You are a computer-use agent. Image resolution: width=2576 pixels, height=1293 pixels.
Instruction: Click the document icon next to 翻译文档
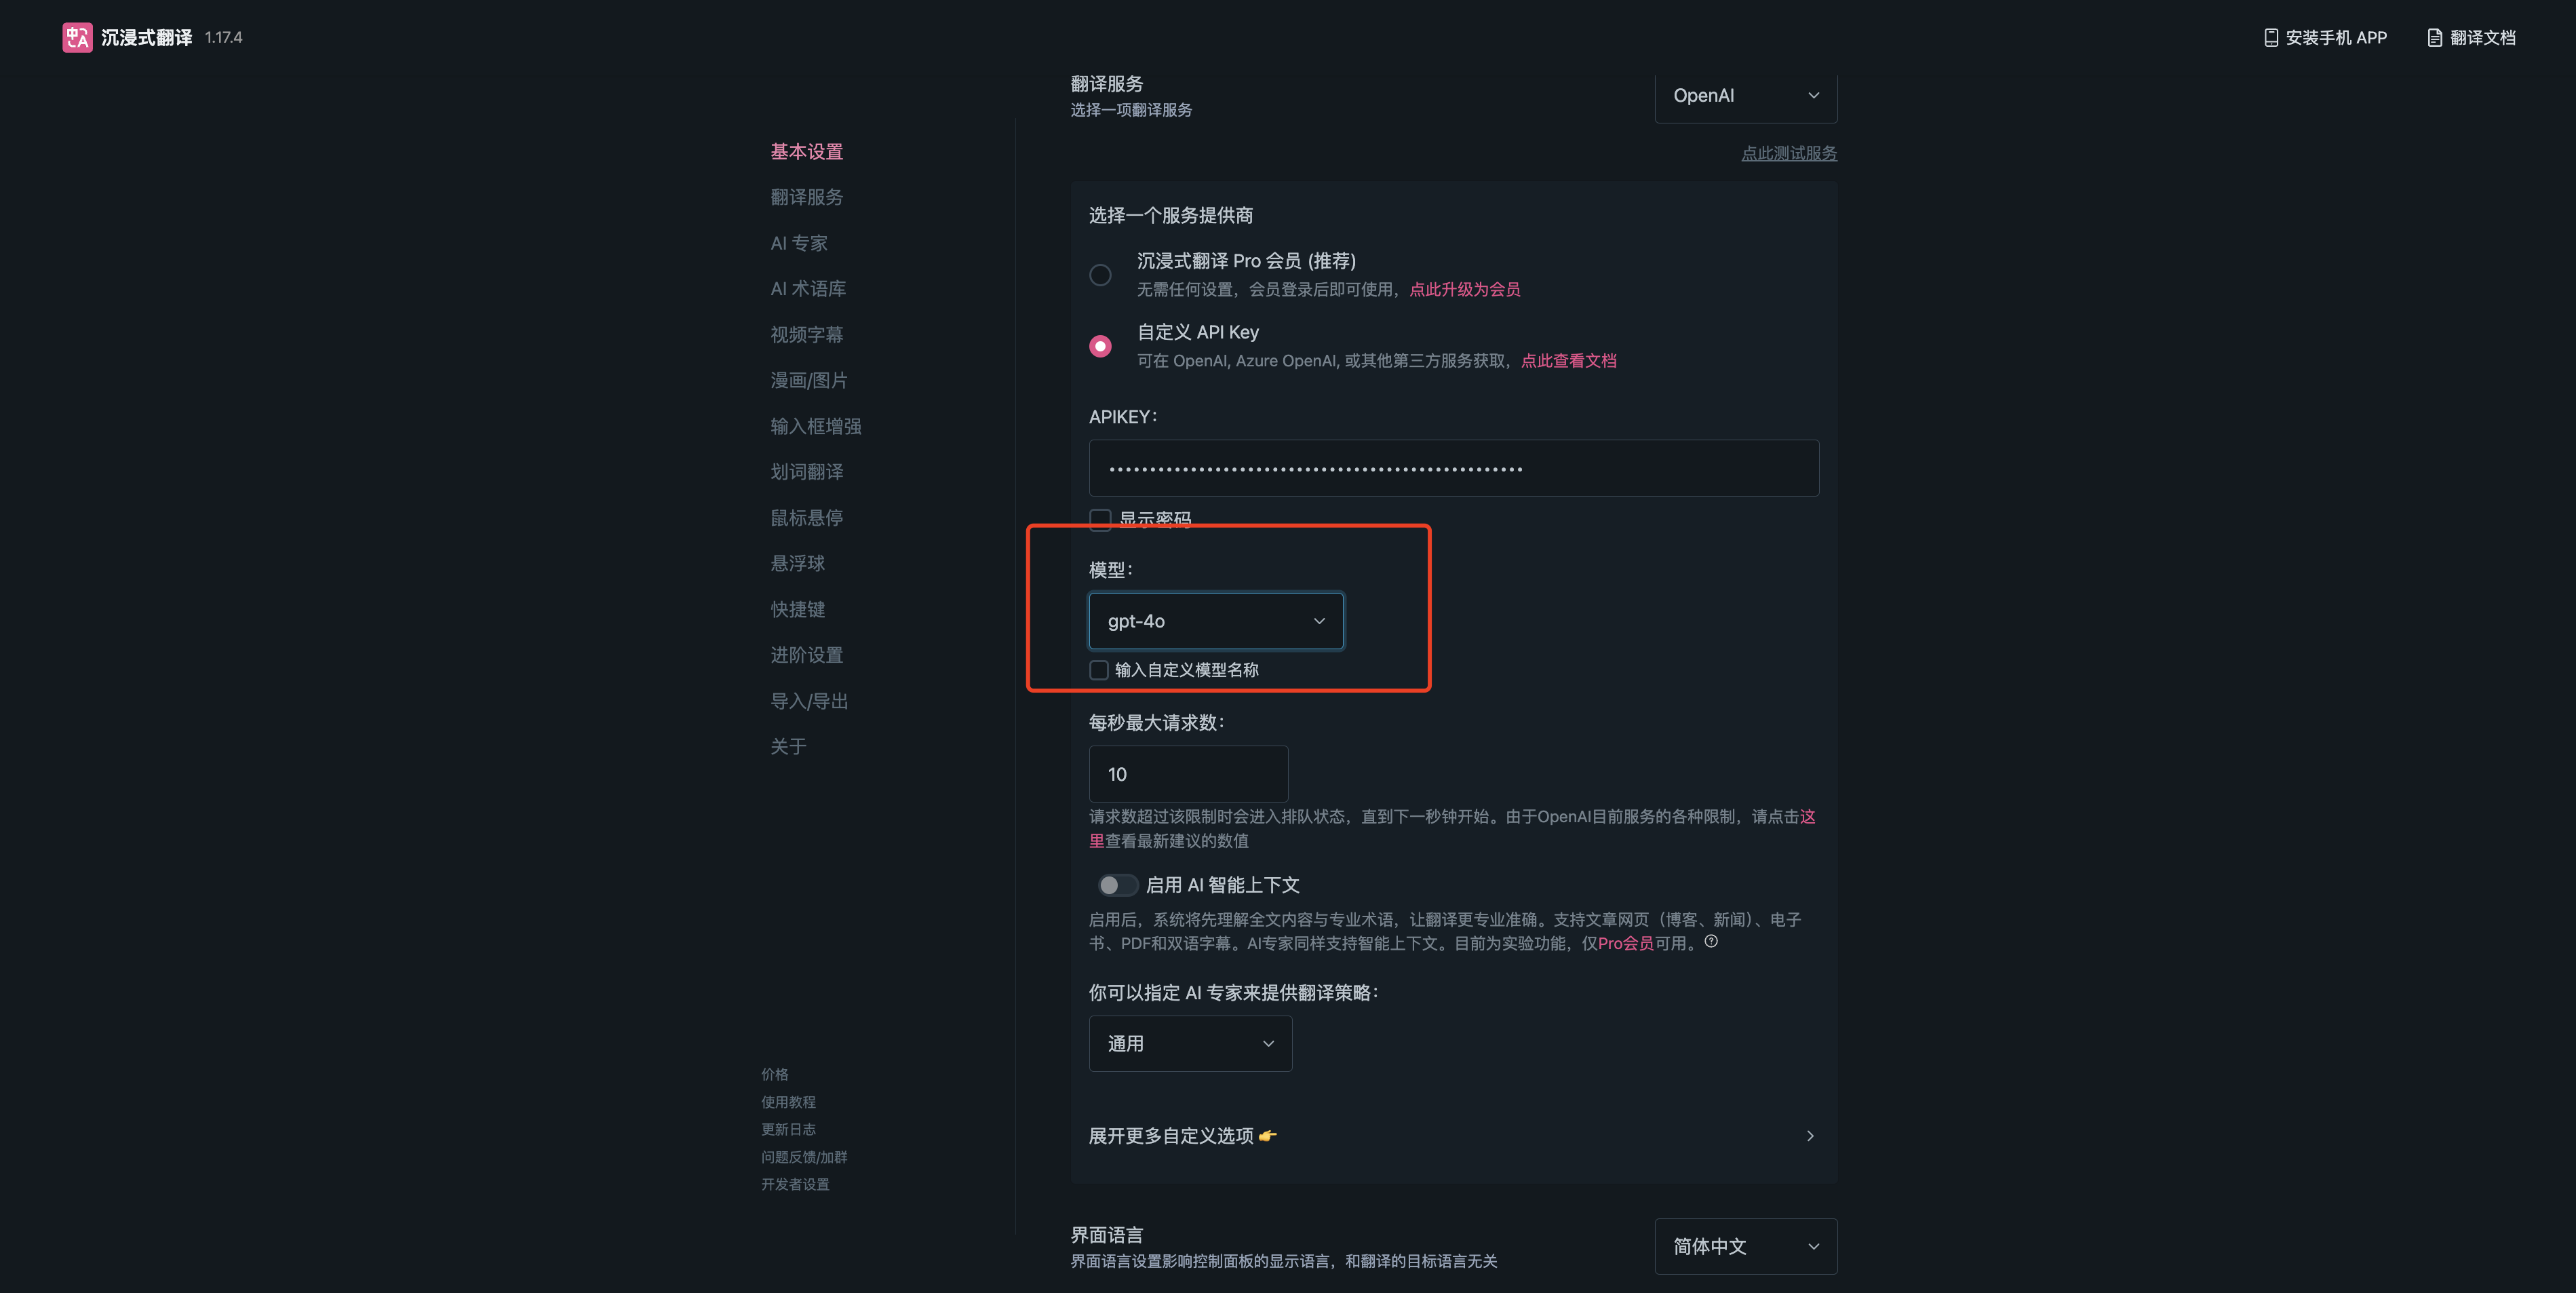pyautogui.click(x=2434, y=37)
